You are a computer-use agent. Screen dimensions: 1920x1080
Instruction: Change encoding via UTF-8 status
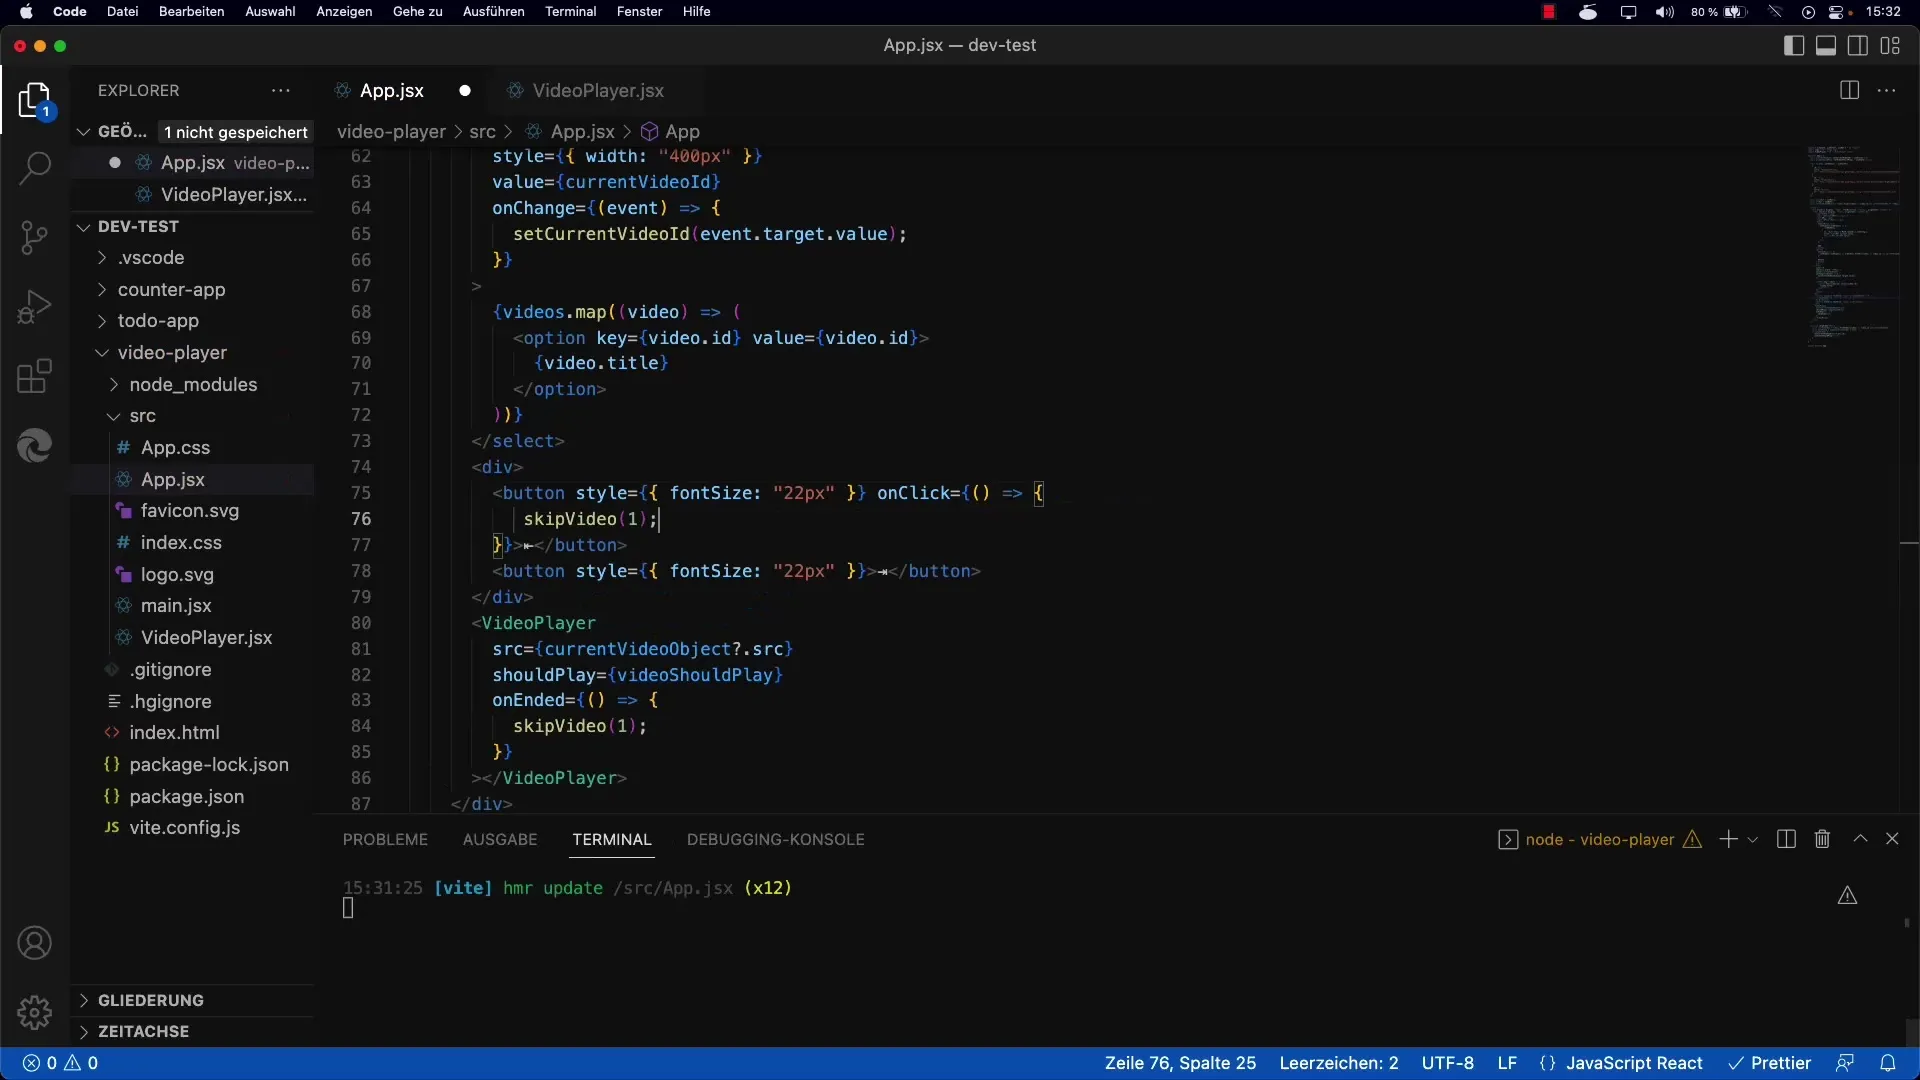pos(1448,1063)
